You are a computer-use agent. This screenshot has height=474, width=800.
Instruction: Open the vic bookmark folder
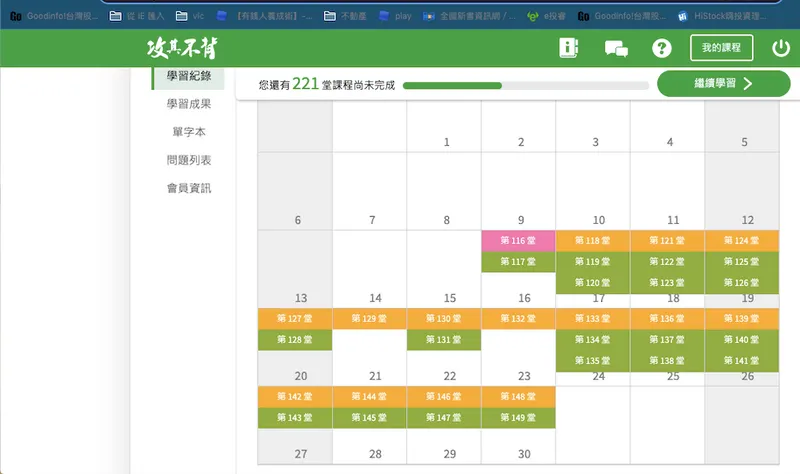pyautogui.click(x=190, y=16)
